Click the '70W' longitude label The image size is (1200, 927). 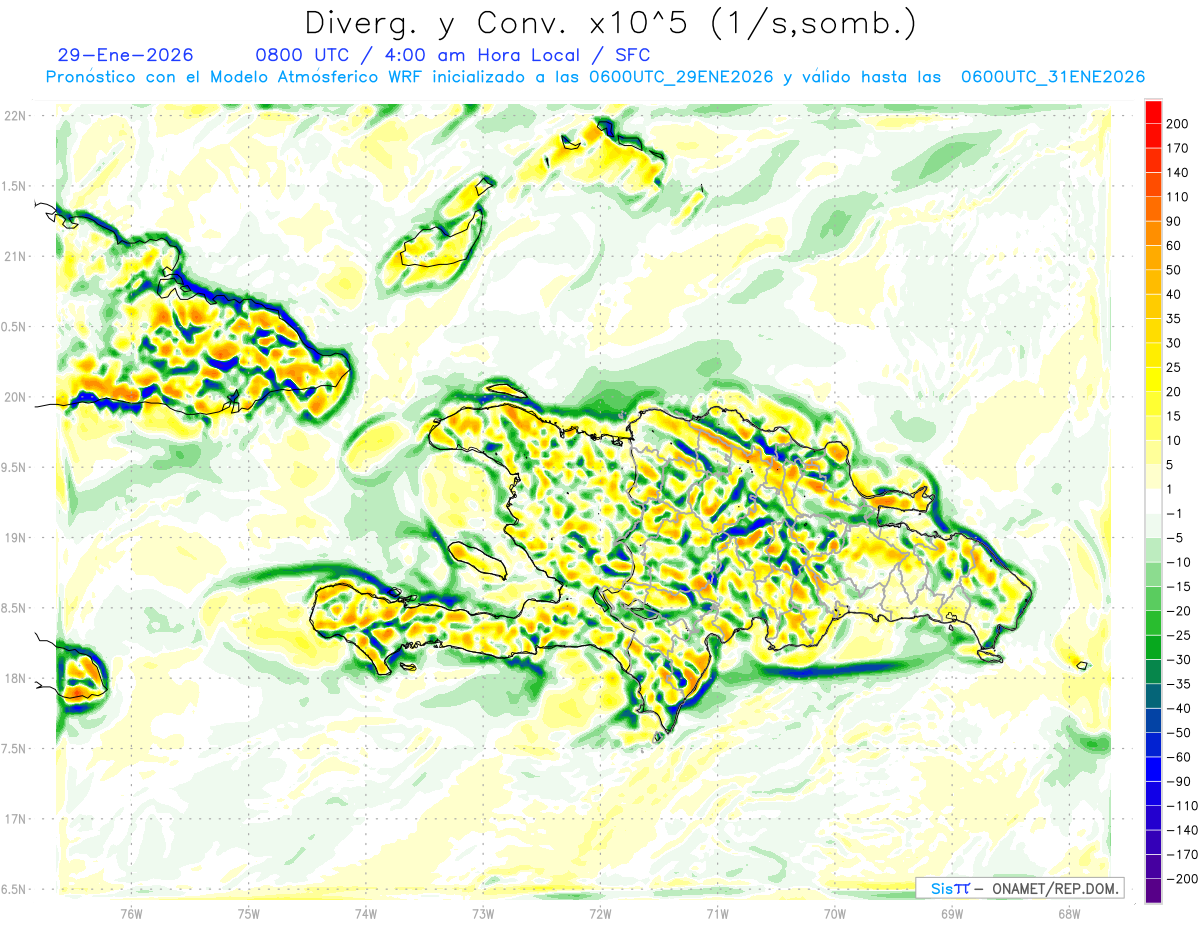tap(834, 914)
